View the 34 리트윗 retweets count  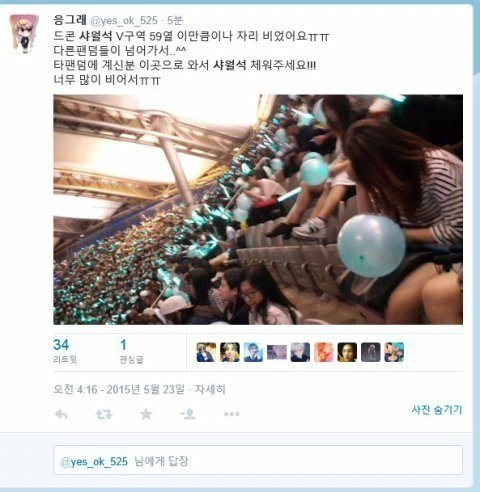(x=65, y=351)
